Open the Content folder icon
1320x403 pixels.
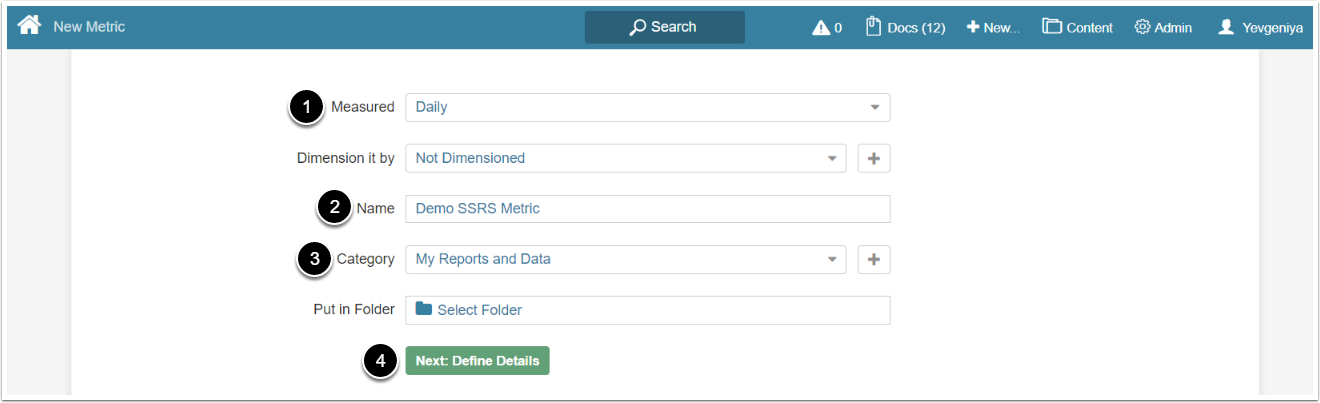(x=1051, y=26)
